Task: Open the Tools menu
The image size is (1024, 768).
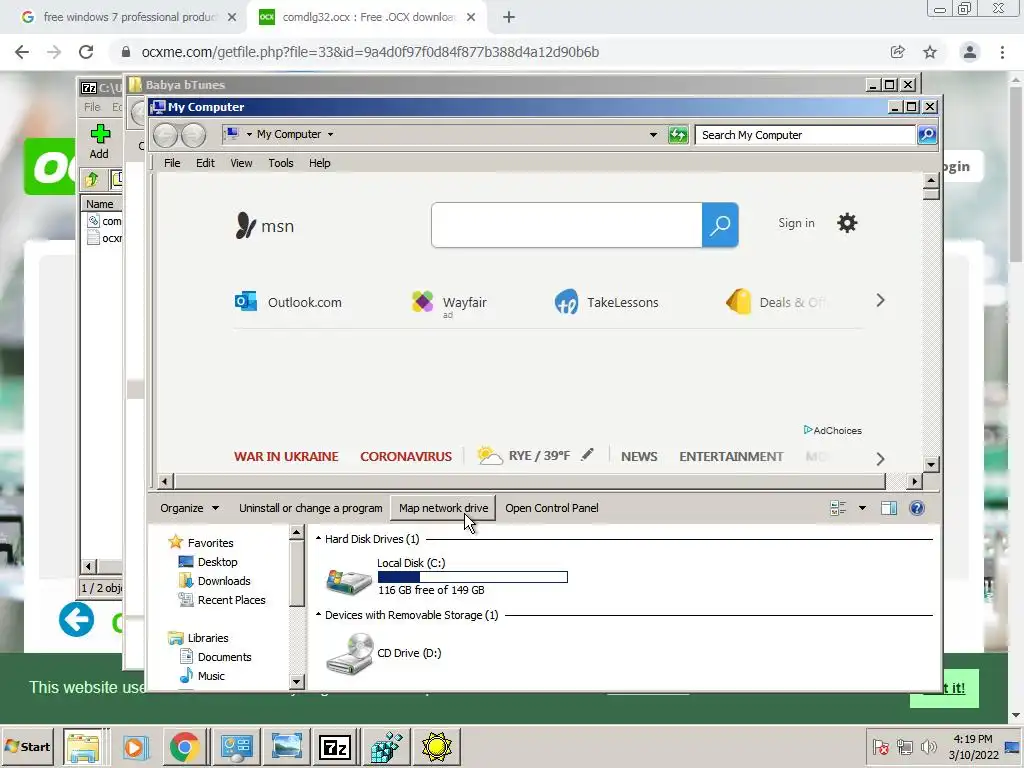Action: [x=281, y=163]
